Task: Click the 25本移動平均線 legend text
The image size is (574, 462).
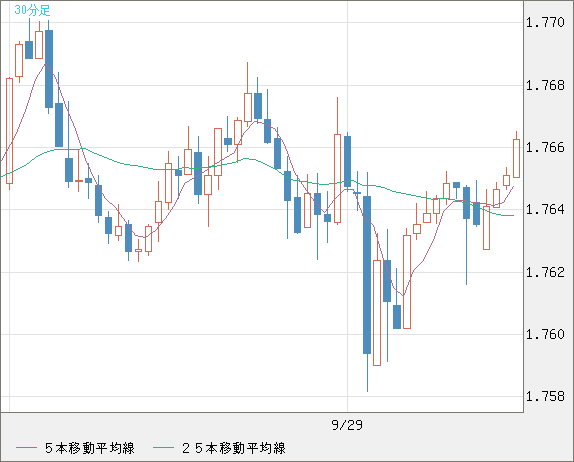Action: click(234, 448)
